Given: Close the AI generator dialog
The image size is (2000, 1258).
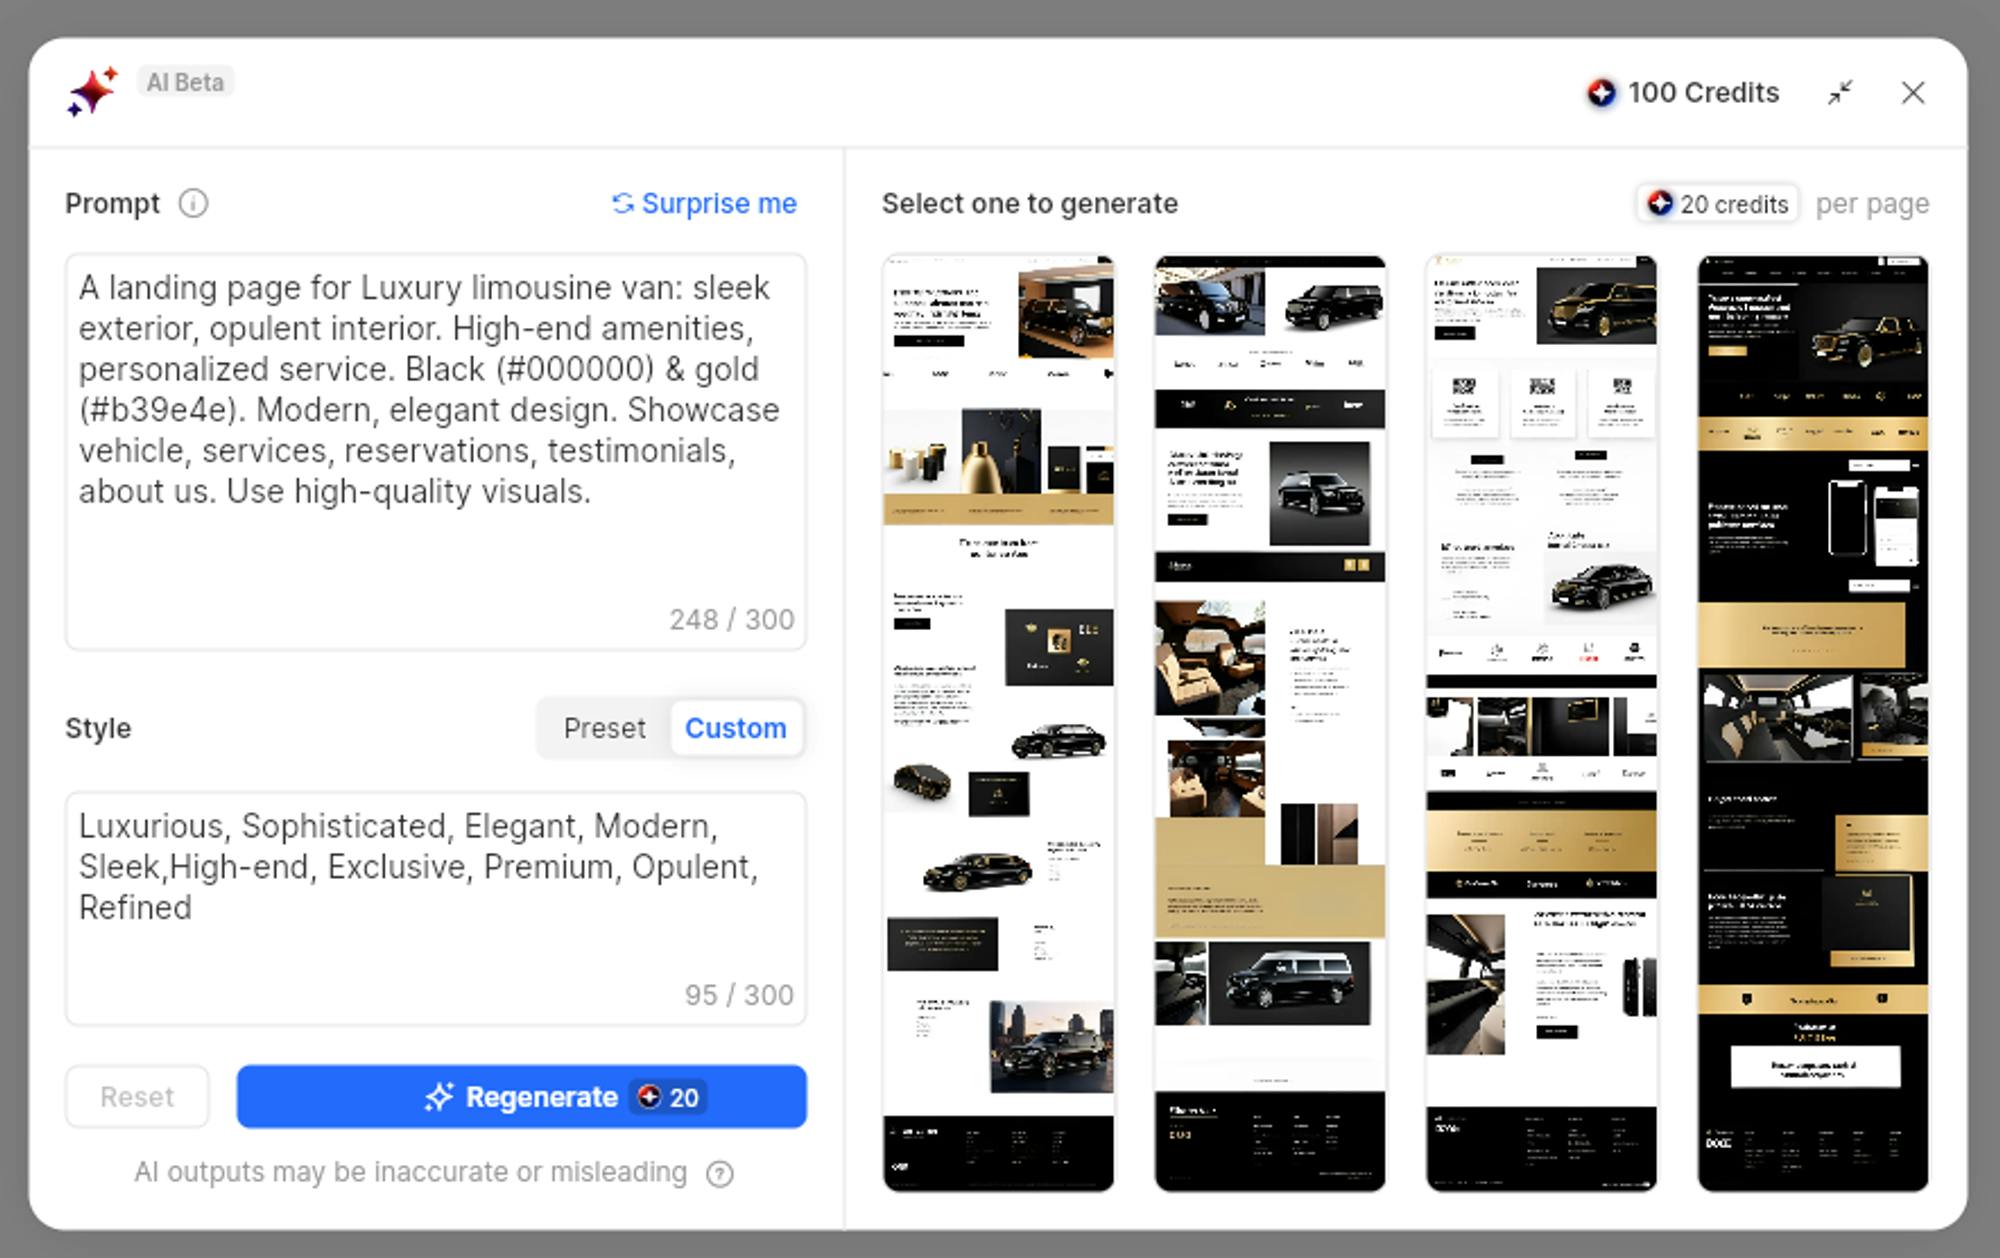Looking at the screenshot, I should (1912, 93).
